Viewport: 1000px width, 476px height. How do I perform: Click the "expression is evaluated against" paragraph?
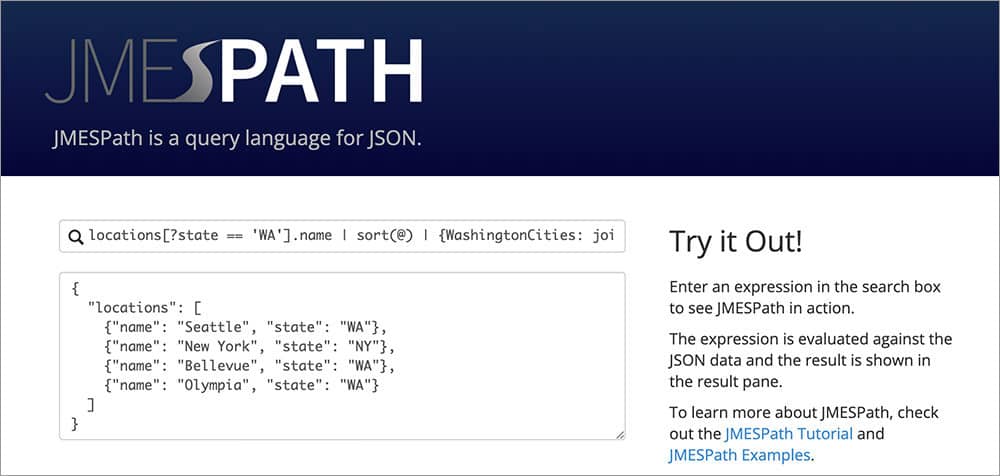(x=811, y=360)
